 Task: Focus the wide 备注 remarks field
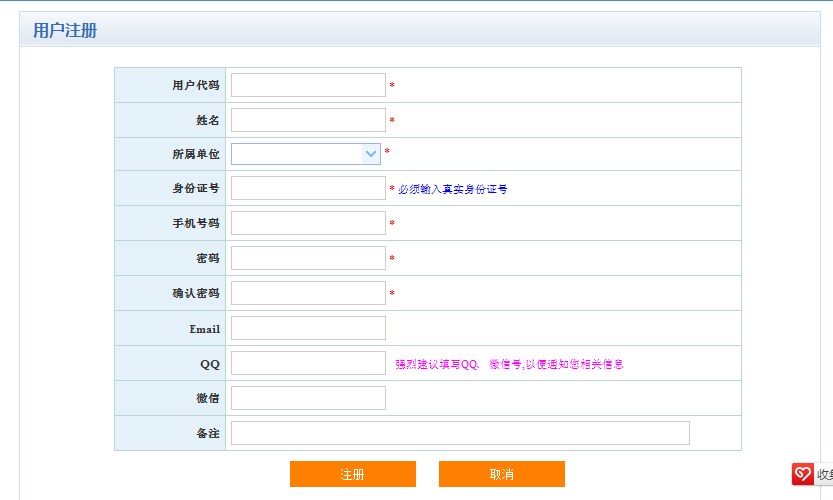[x=460, y=433]
